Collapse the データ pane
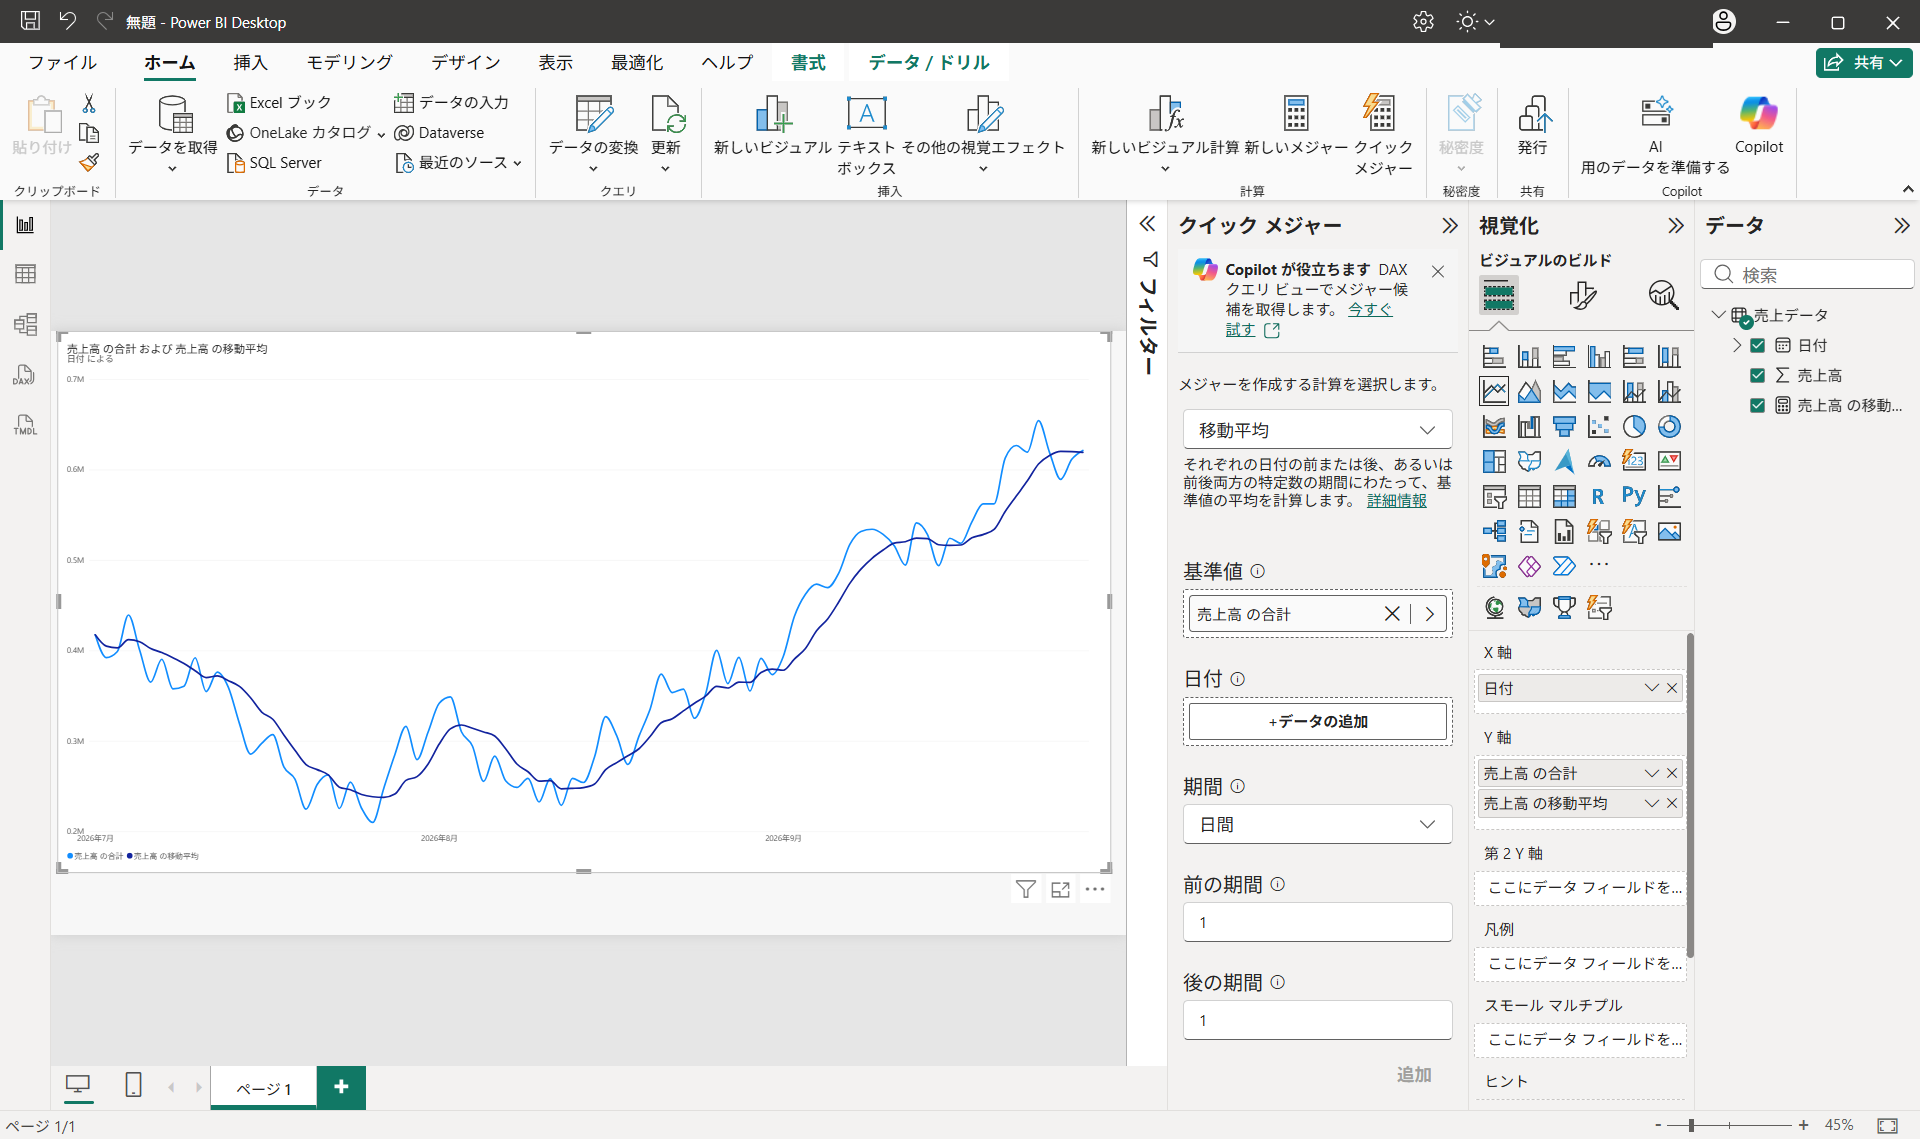The width and height of the screenshot is (1920, 1139). 1901,226
